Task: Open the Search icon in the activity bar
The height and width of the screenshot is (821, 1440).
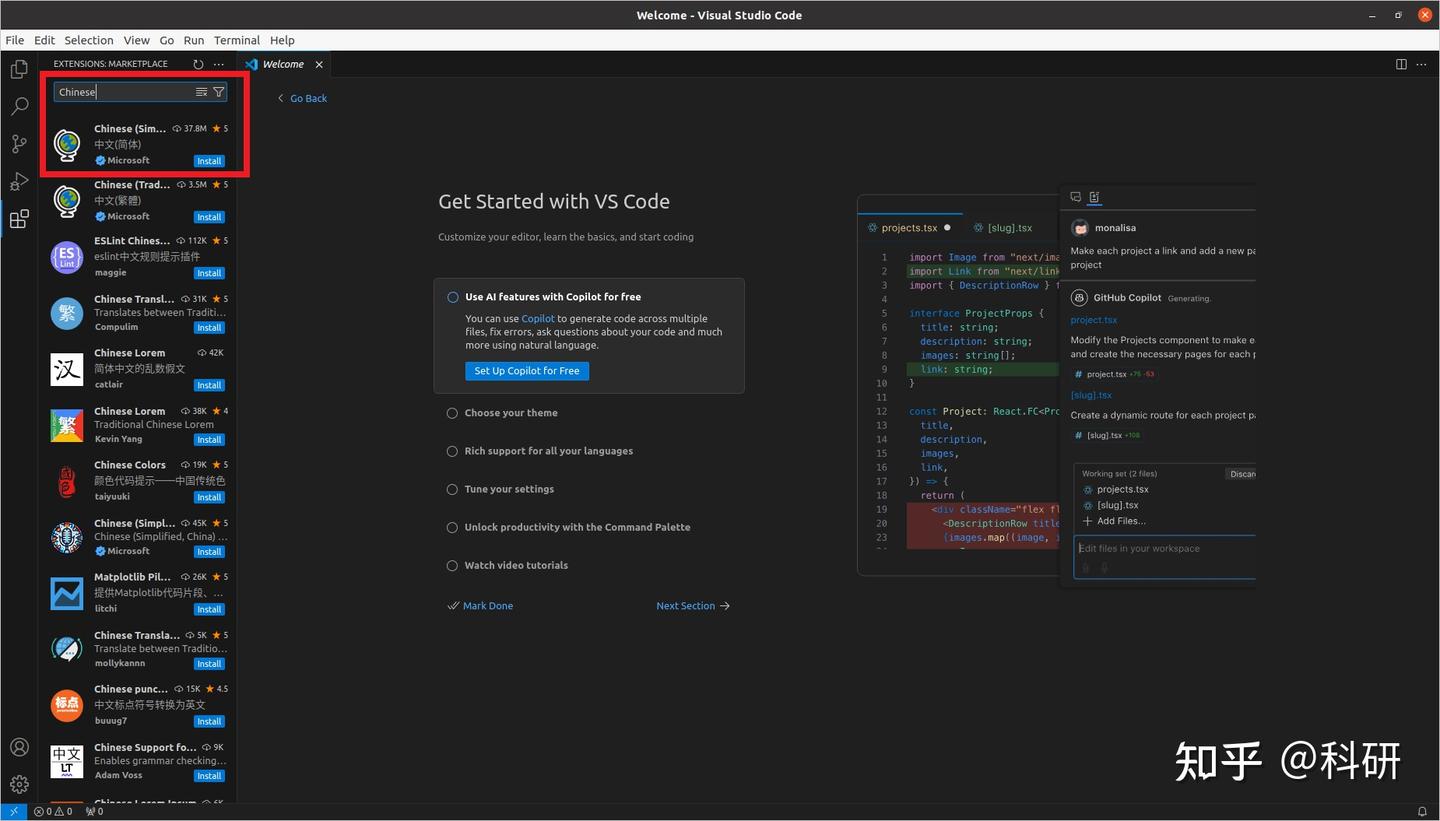Action: point(19,106)
